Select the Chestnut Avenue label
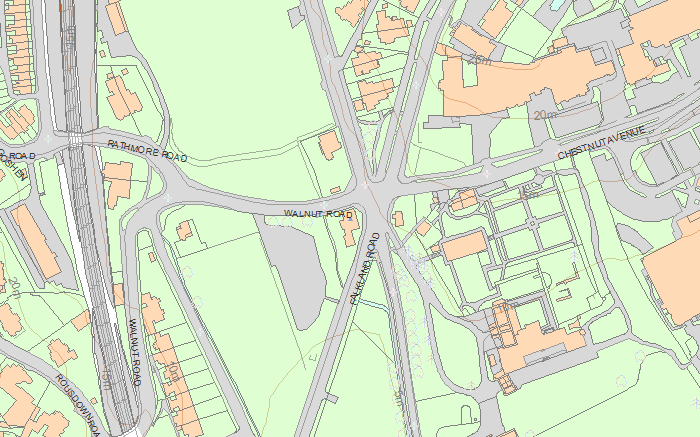 pos(601,142)
